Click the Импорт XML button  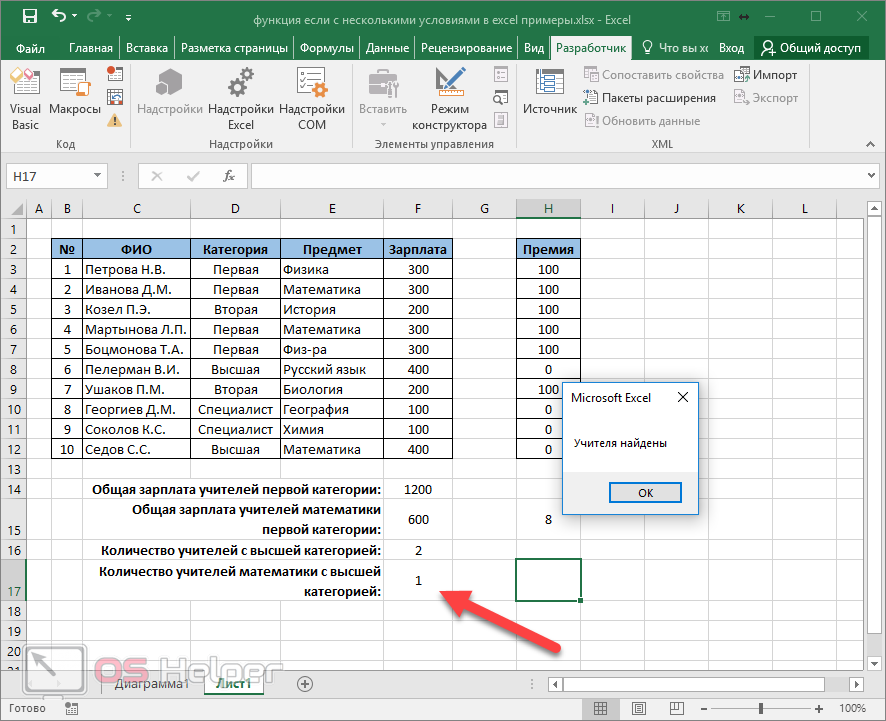pos(766,75)
